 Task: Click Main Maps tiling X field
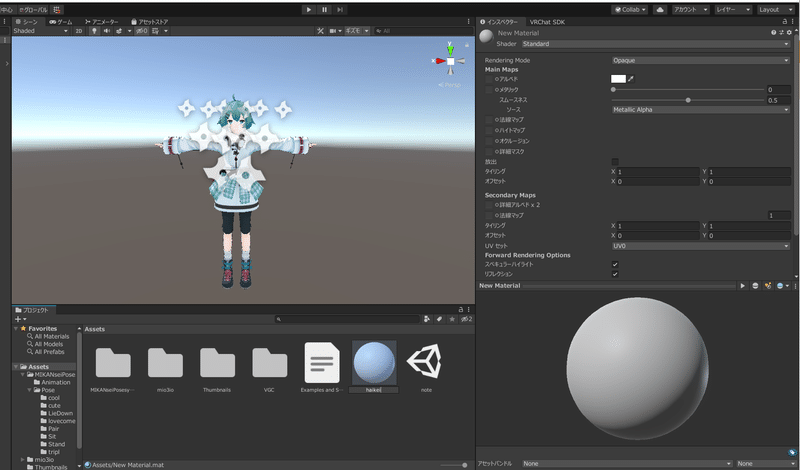pos(658,172)
